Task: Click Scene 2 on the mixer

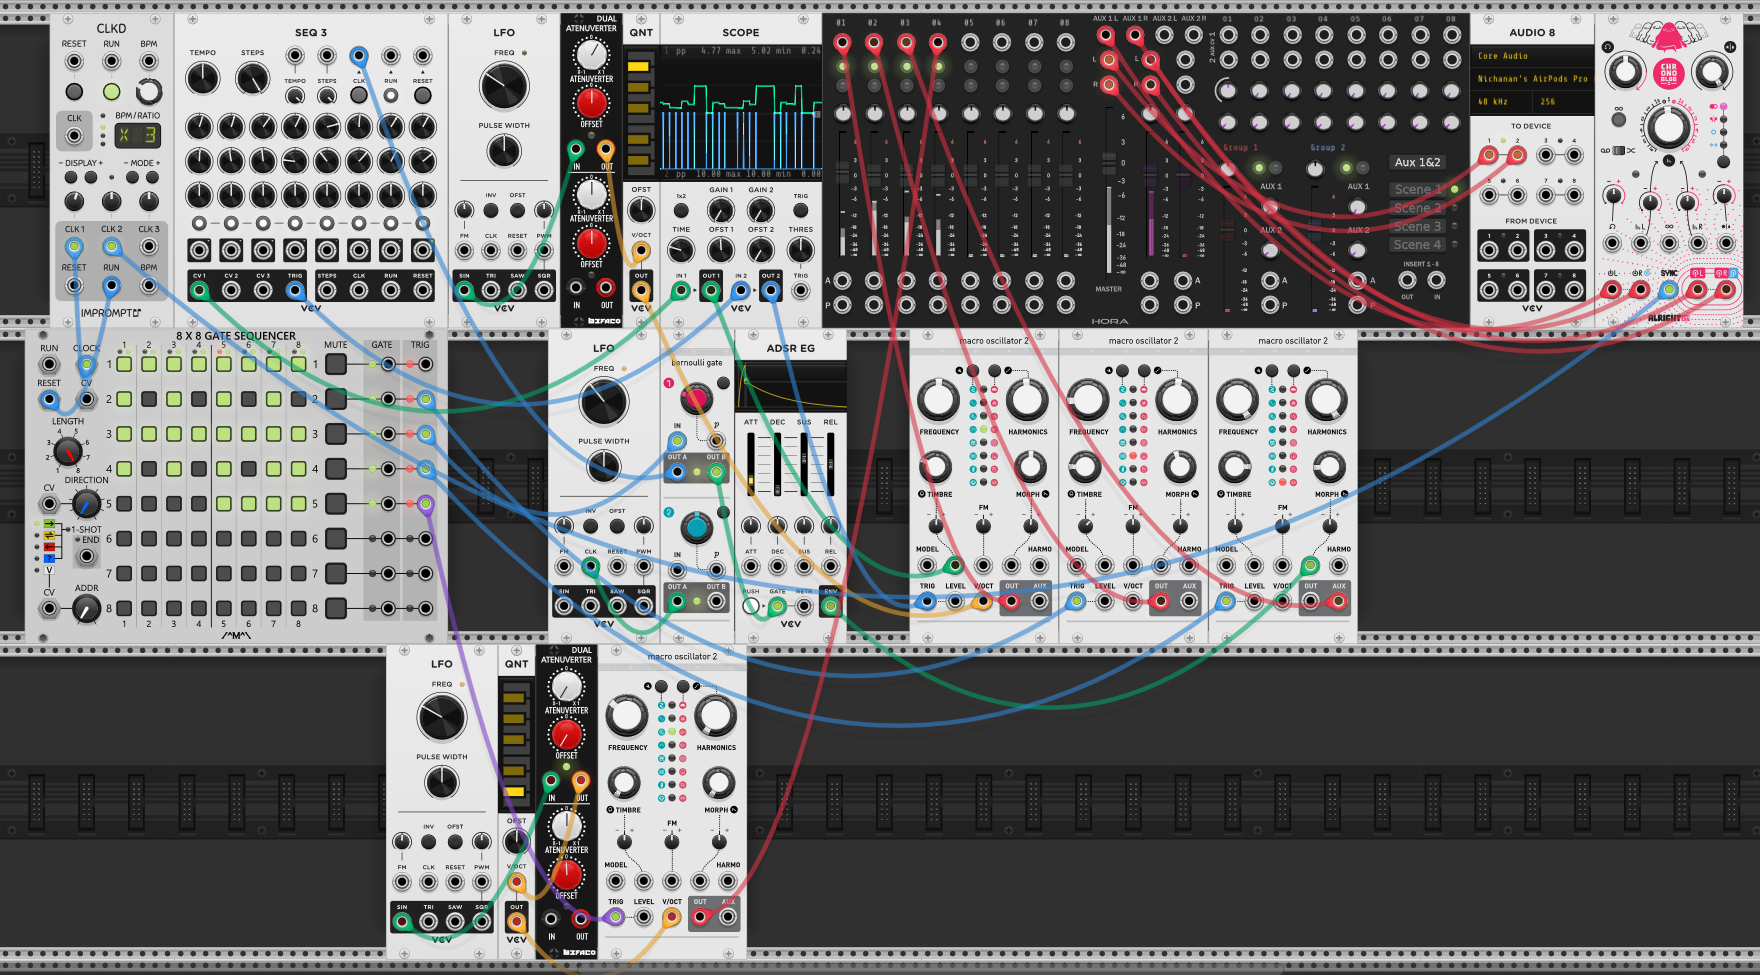Action: coord(1417,208)
